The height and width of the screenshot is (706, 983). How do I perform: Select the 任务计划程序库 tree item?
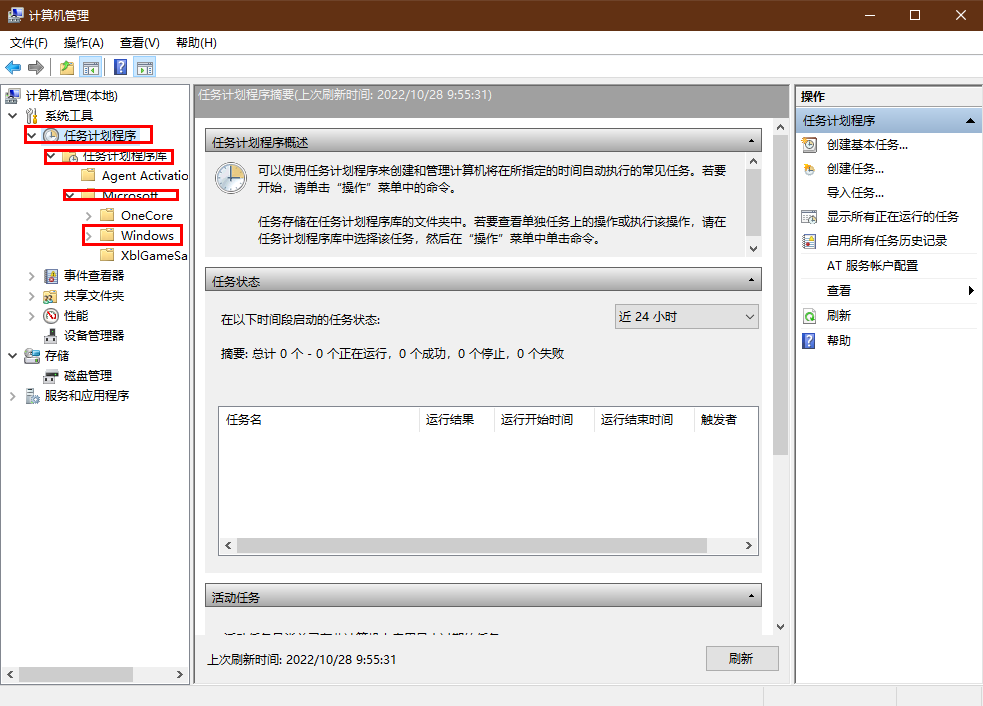tap(125, 155)
